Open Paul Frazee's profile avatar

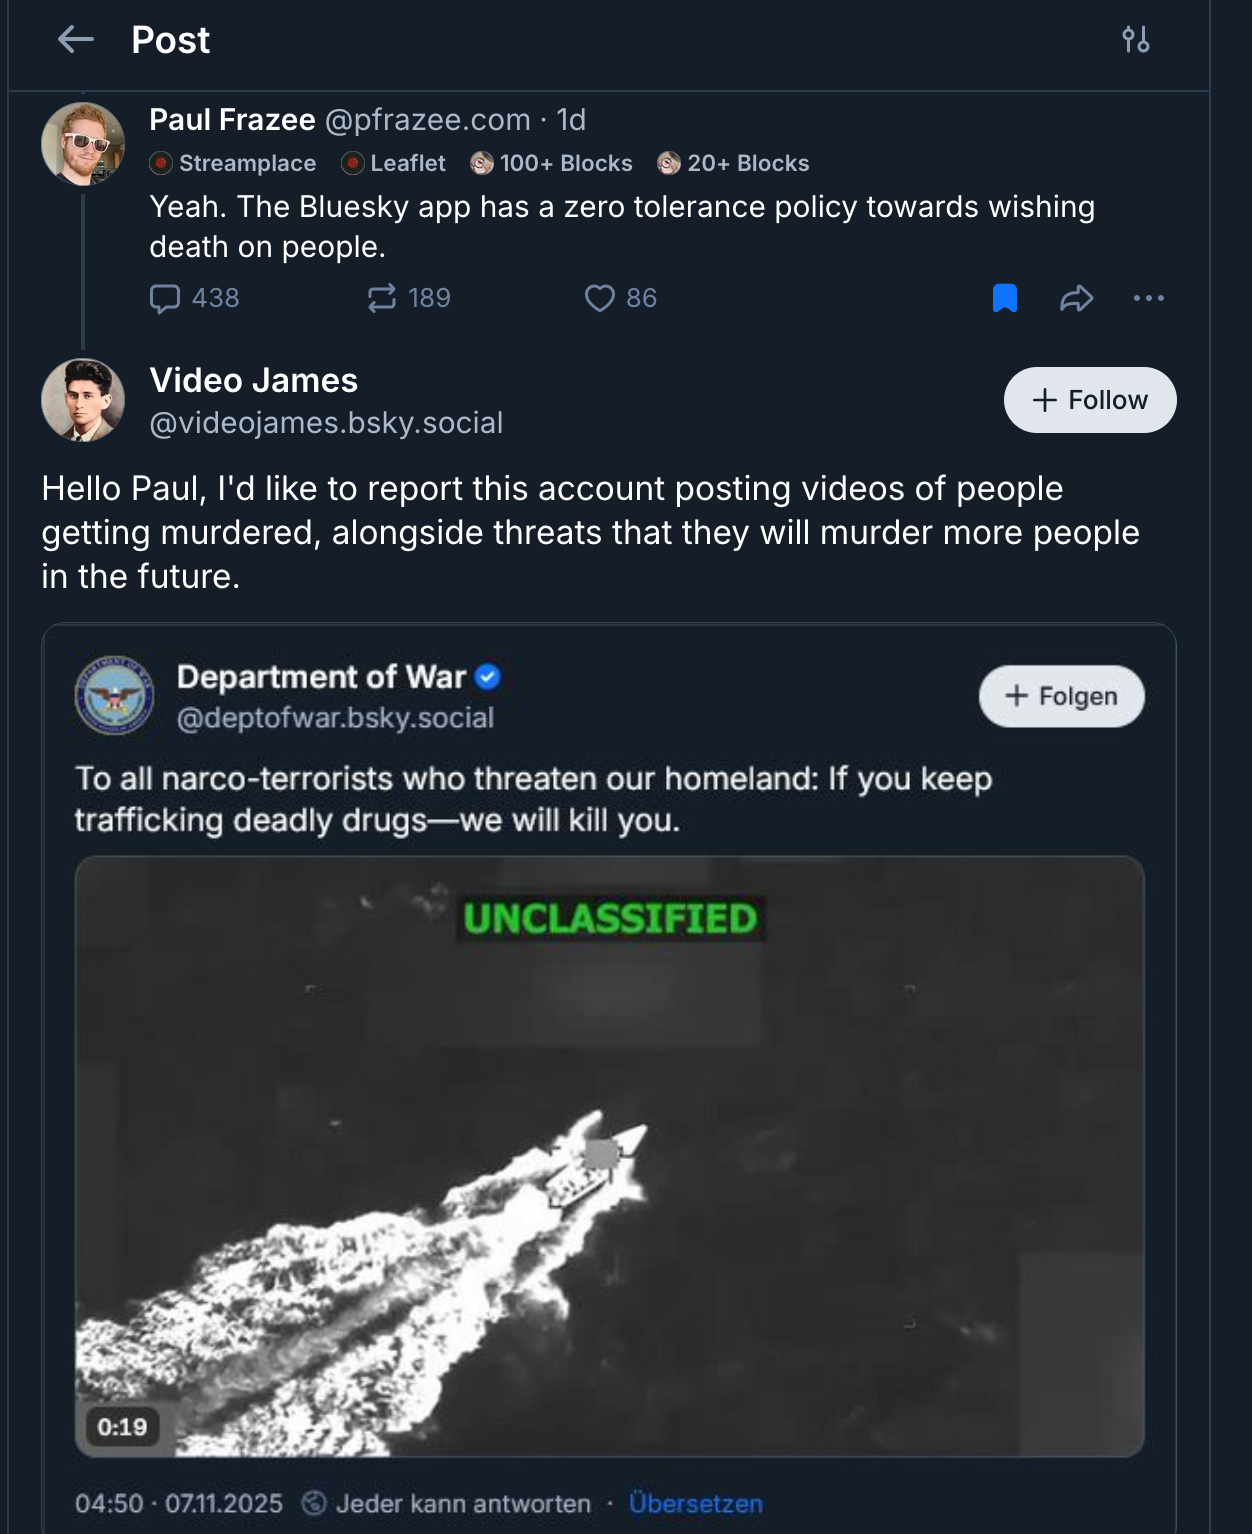[83, 144]
